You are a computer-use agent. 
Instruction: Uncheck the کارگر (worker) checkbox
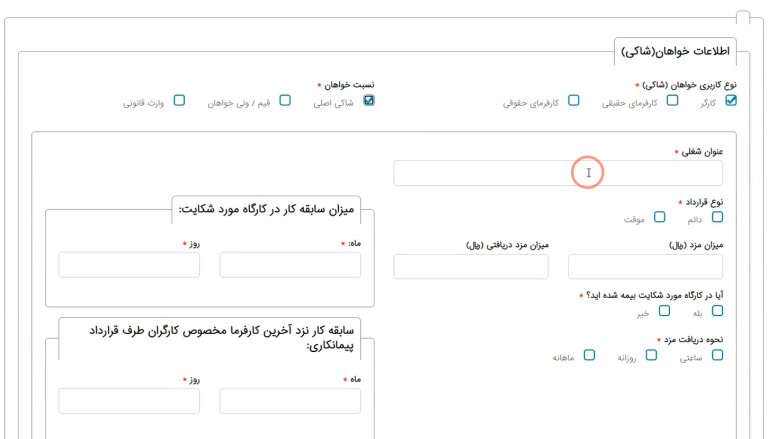(730, 100)
